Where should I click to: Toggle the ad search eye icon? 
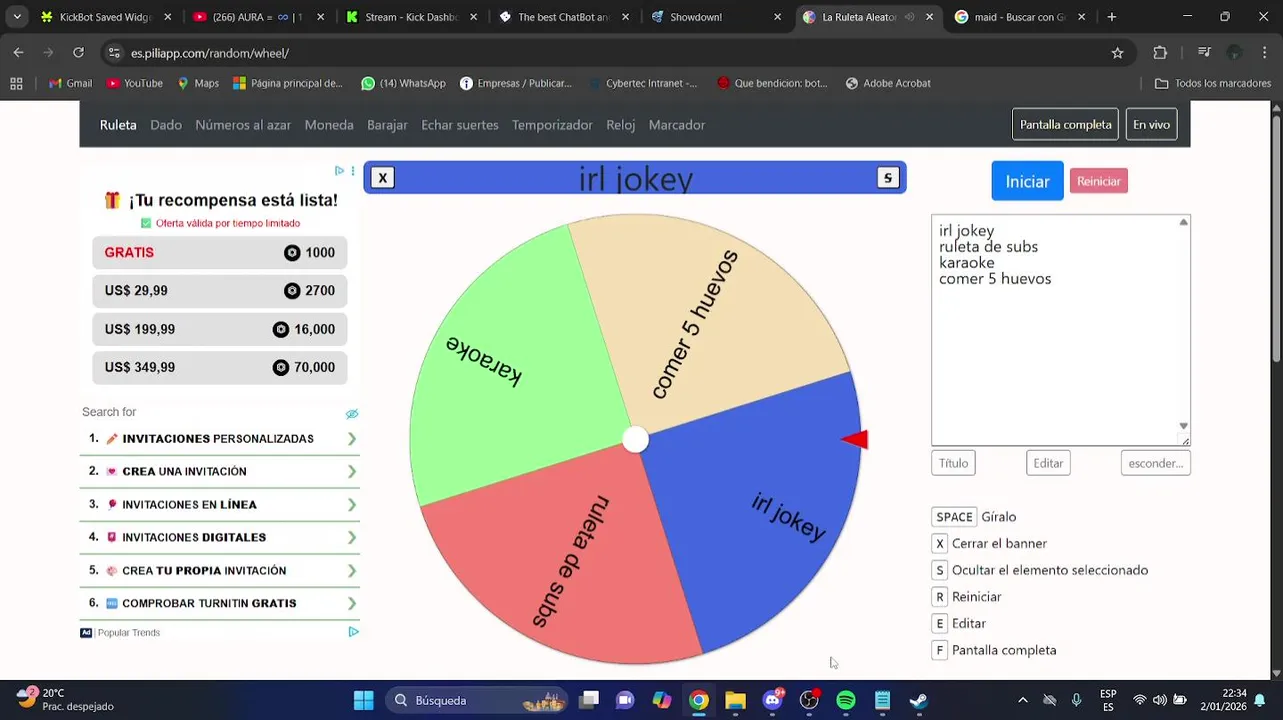pyautogui.click(x=352, y=413)
